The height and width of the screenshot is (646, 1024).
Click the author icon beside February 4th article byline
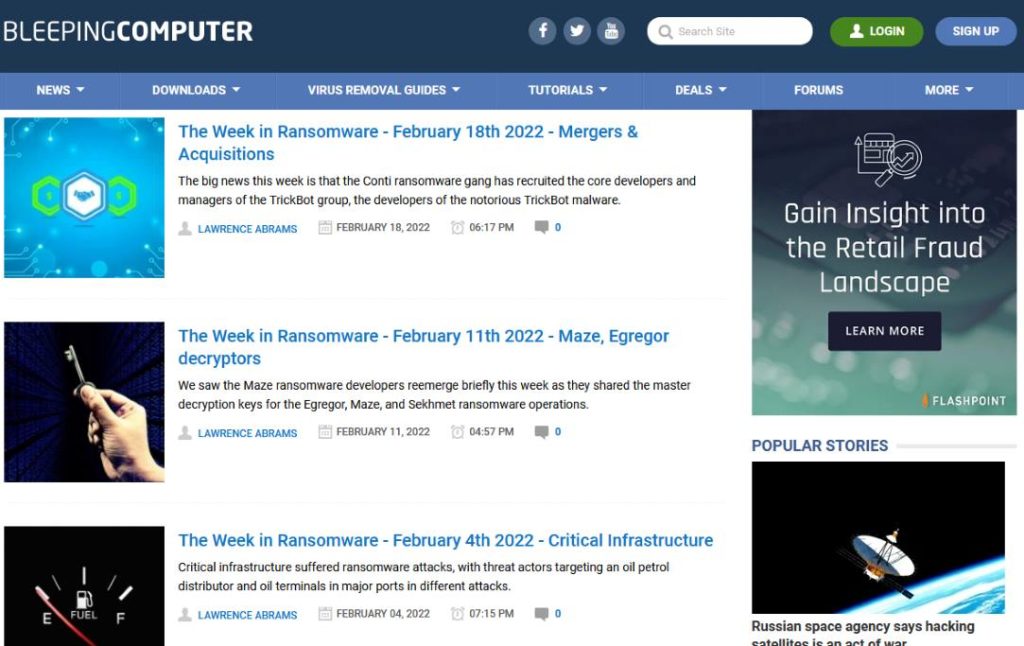[185, 614]
